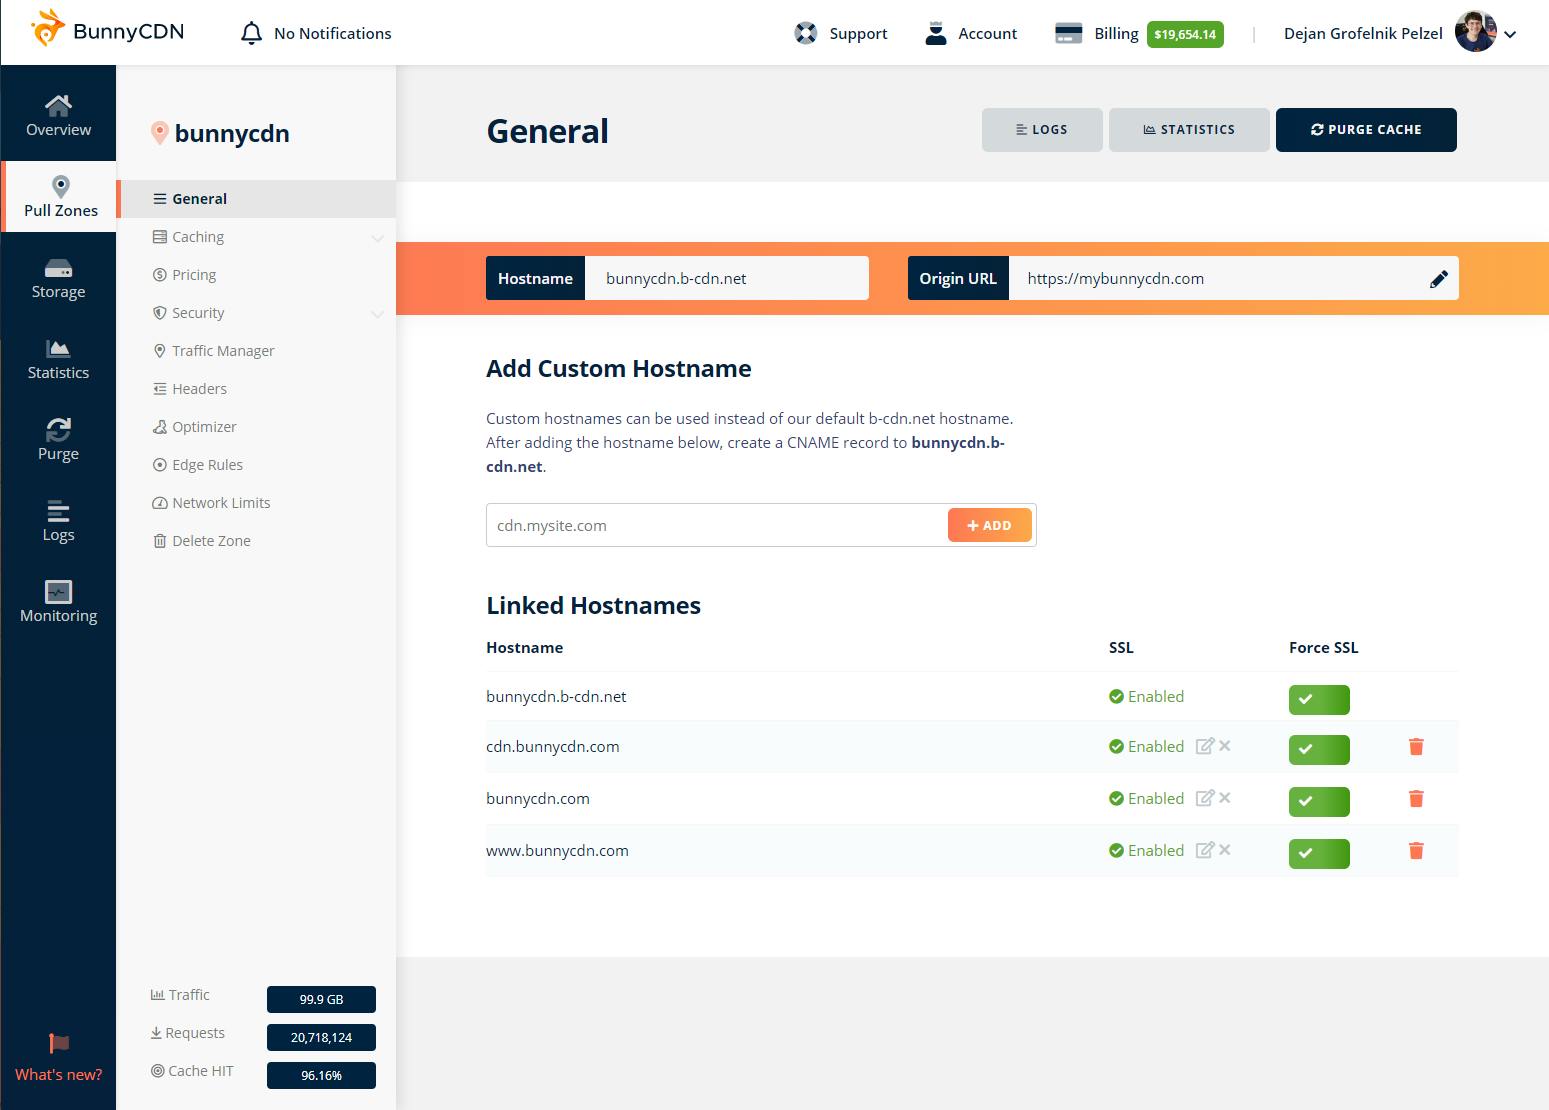Click the 96.16% cache hit value
This screenshot has height=1110, width=1549.
(321, 1075)
